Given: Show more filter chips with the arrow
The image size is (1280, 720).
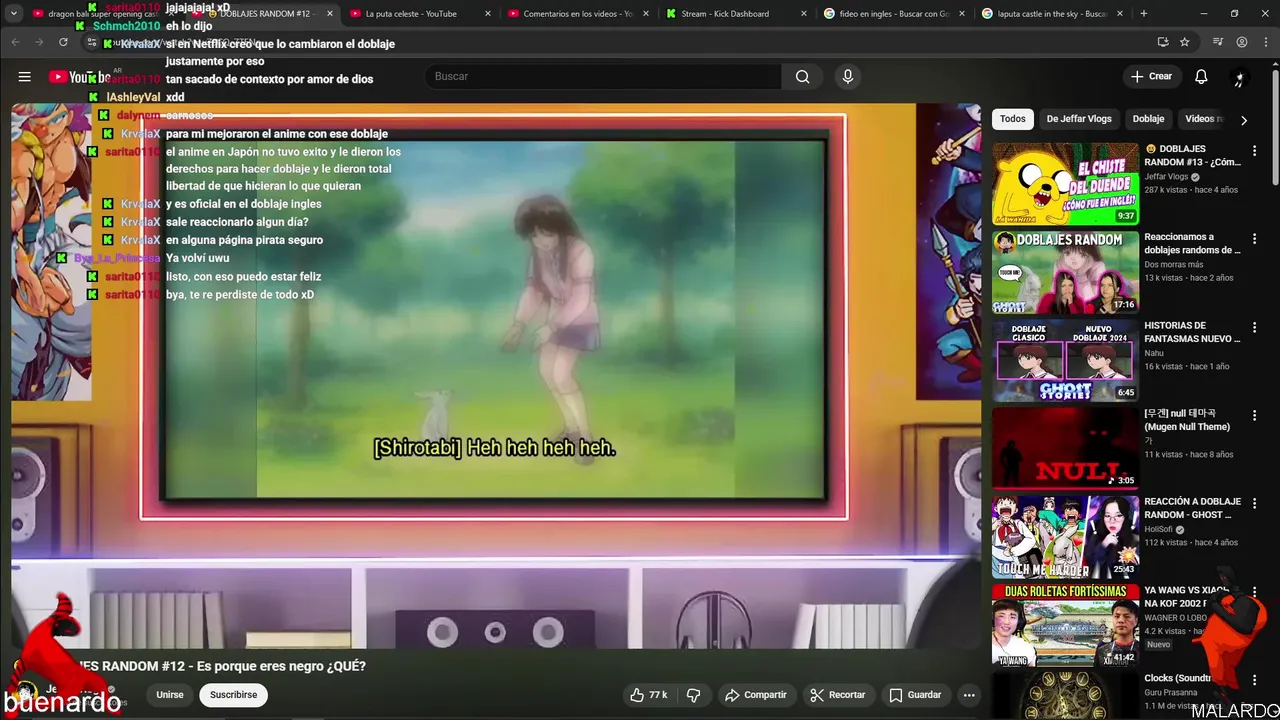Looking at the screenshot, I should (x=1243, y=120).
